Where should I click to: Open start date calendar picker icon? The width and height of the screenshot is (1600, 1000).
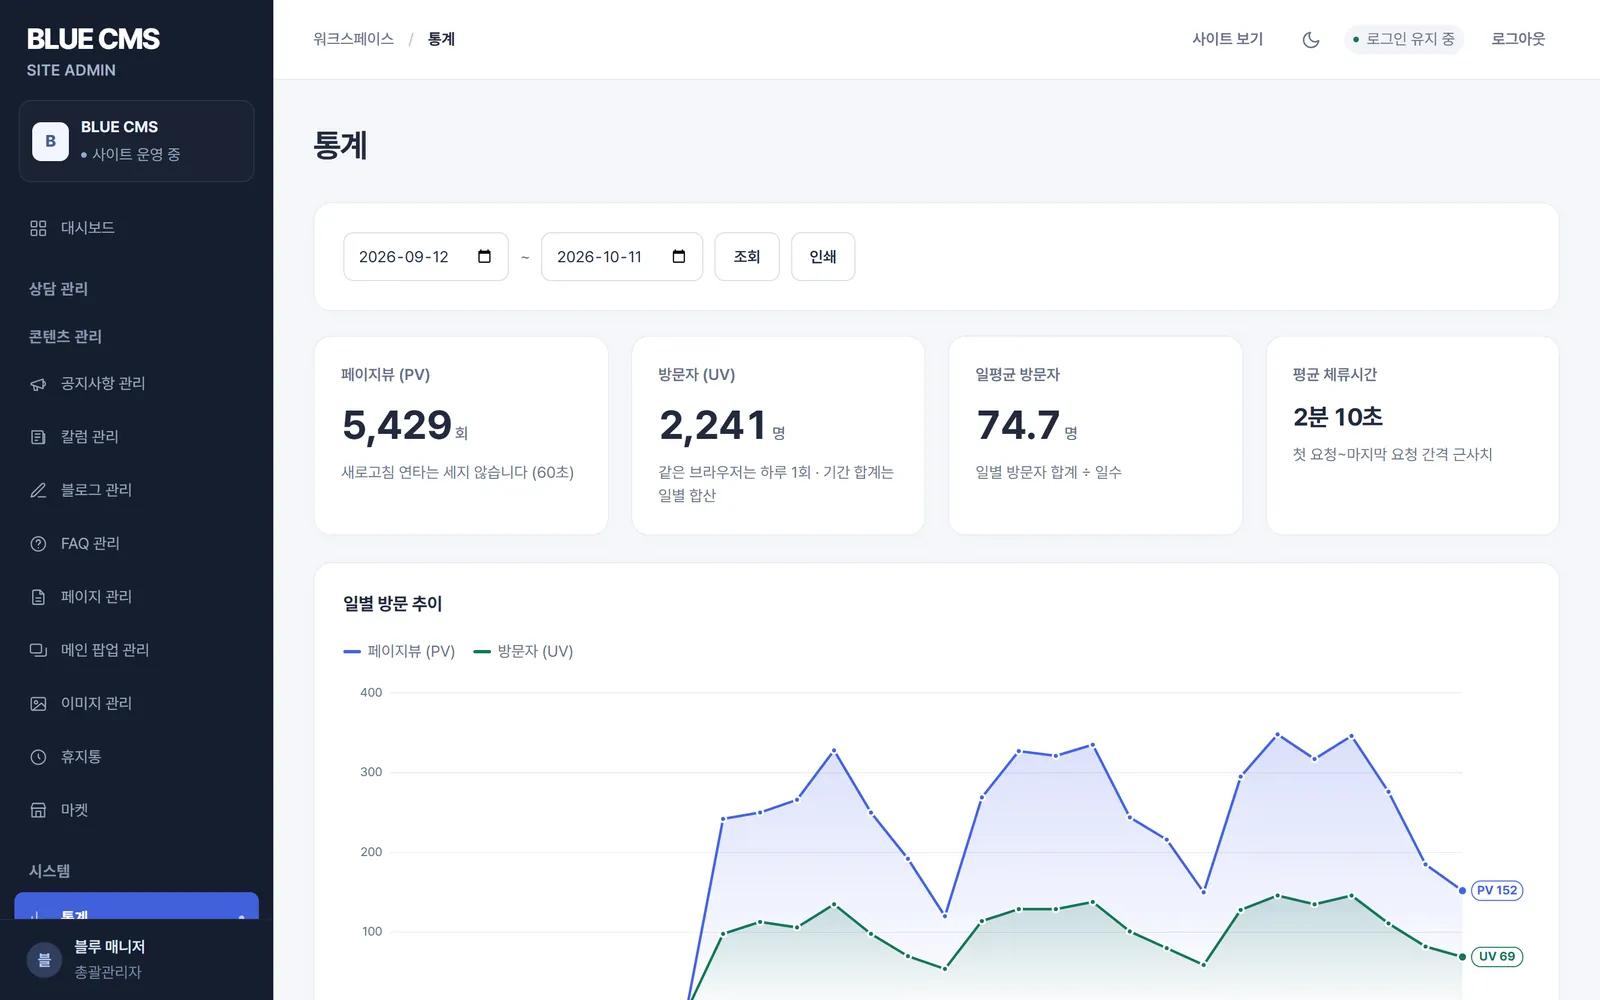[485, 257]
